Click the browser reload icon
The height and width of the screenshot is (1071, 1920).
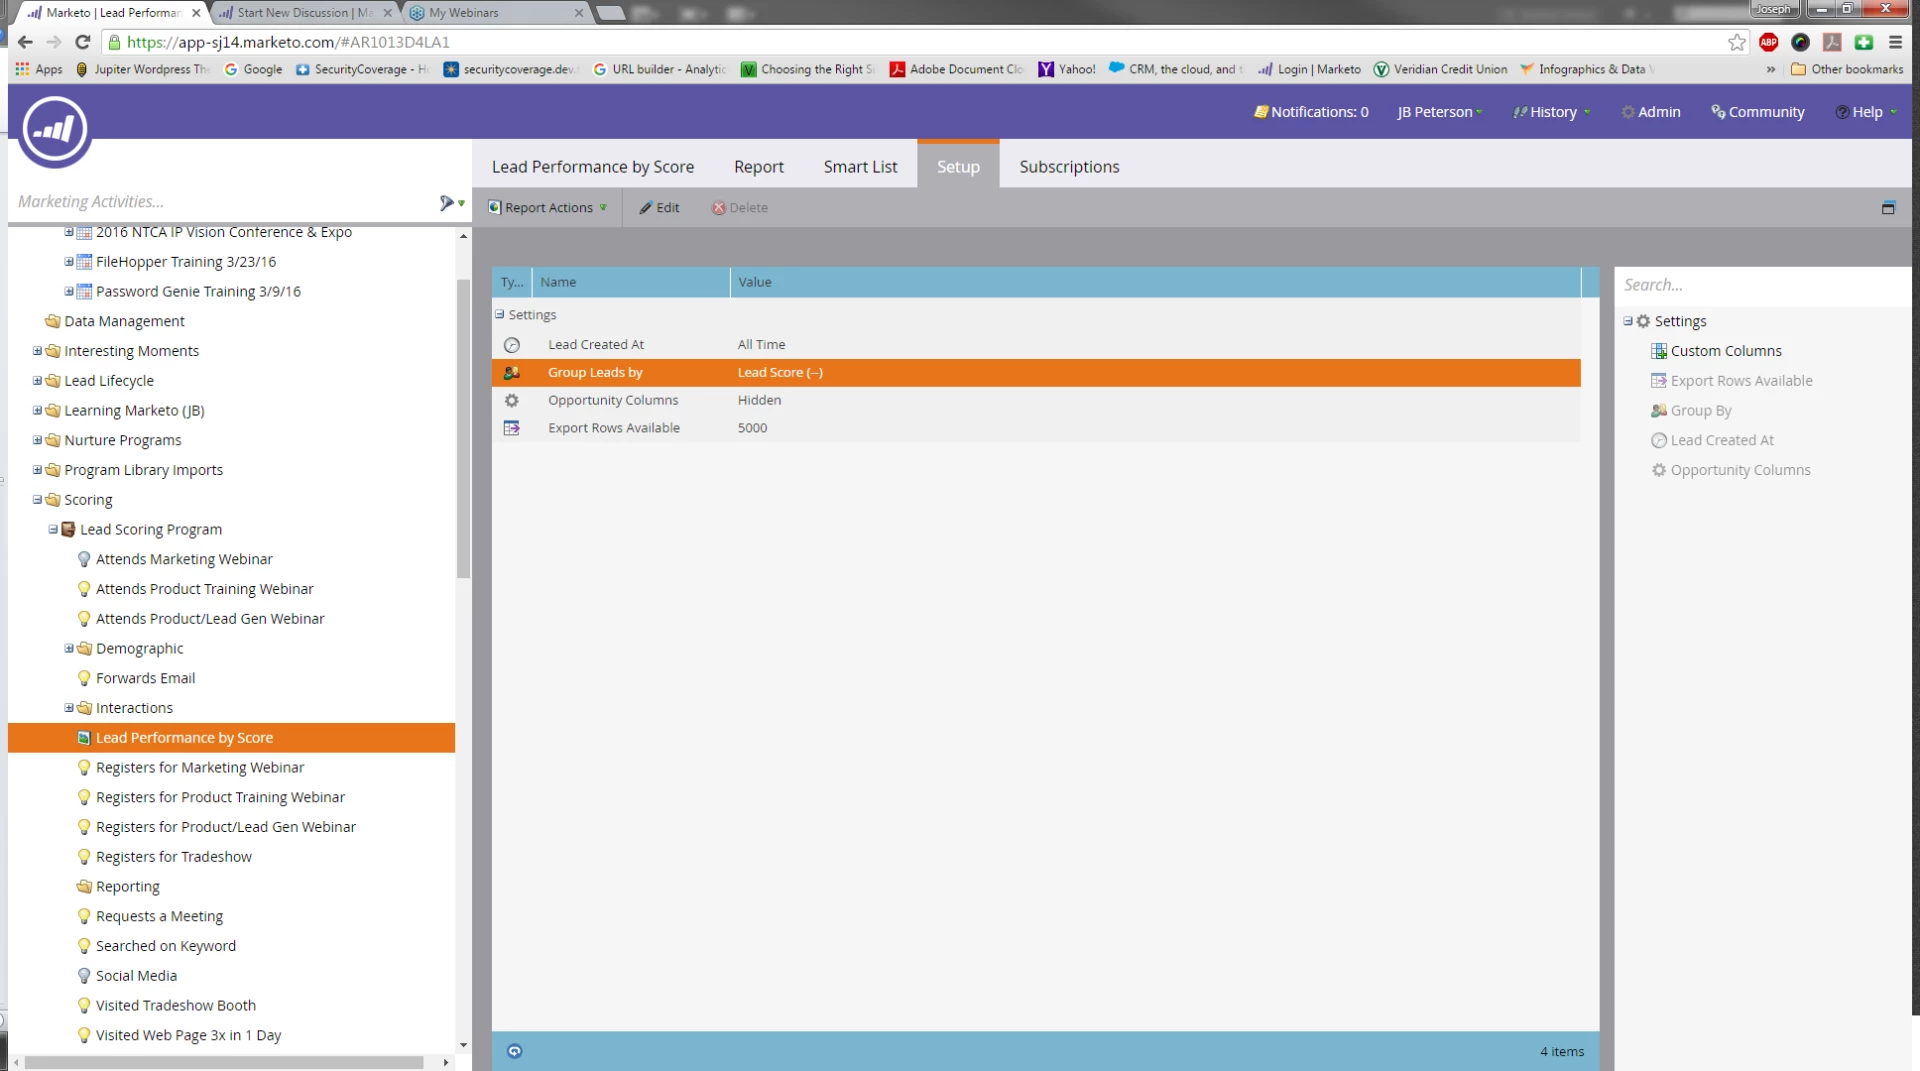click(x=83, y=42)
